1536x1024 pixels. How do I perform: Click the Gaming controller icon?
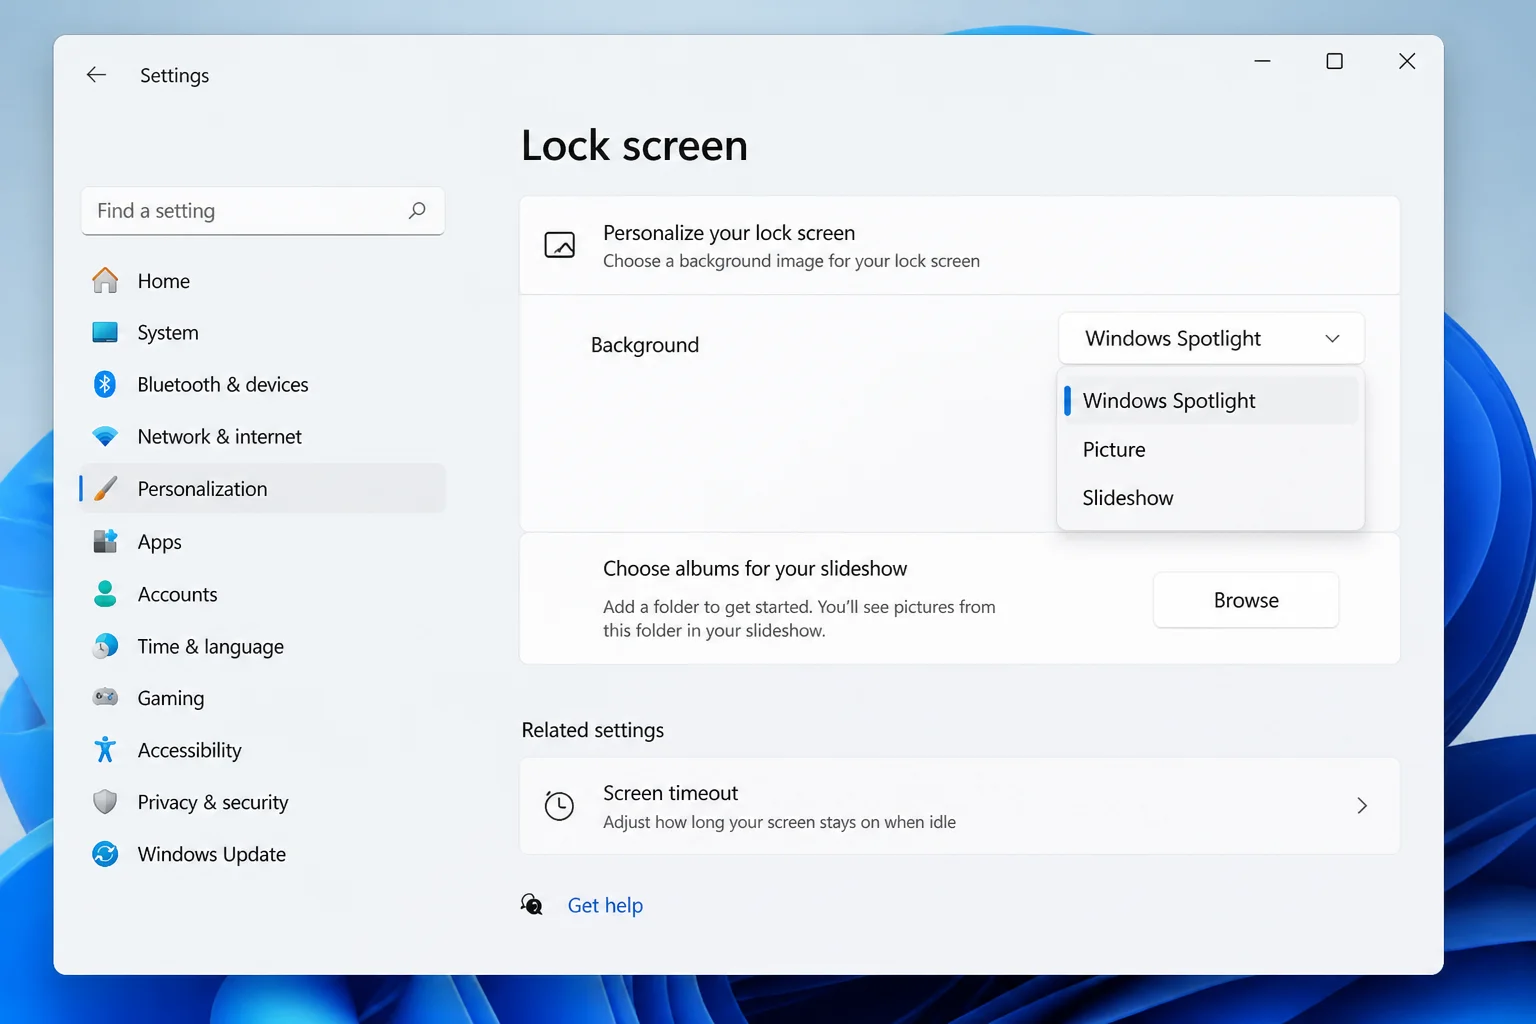pos(105,697)
